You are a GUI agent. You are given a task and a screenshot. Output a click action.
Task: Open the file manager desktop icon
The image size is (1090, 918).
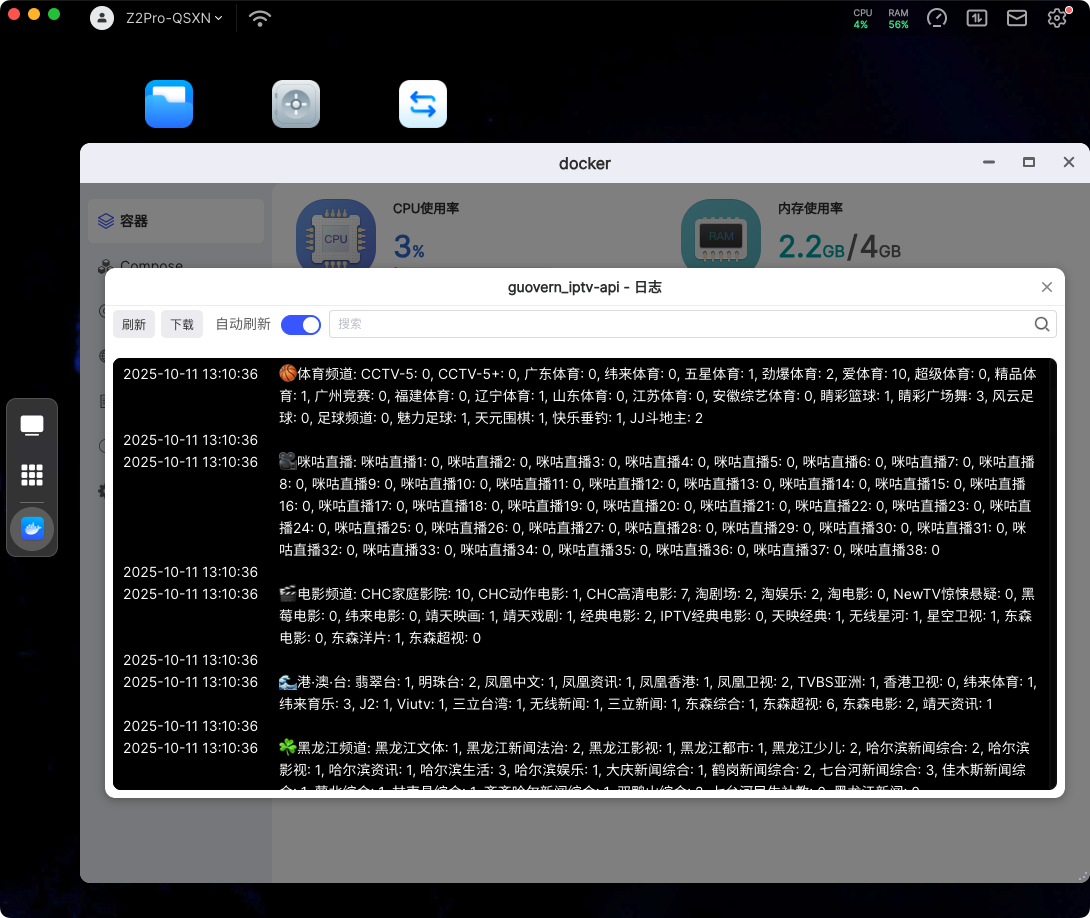(x=169, y=104)
